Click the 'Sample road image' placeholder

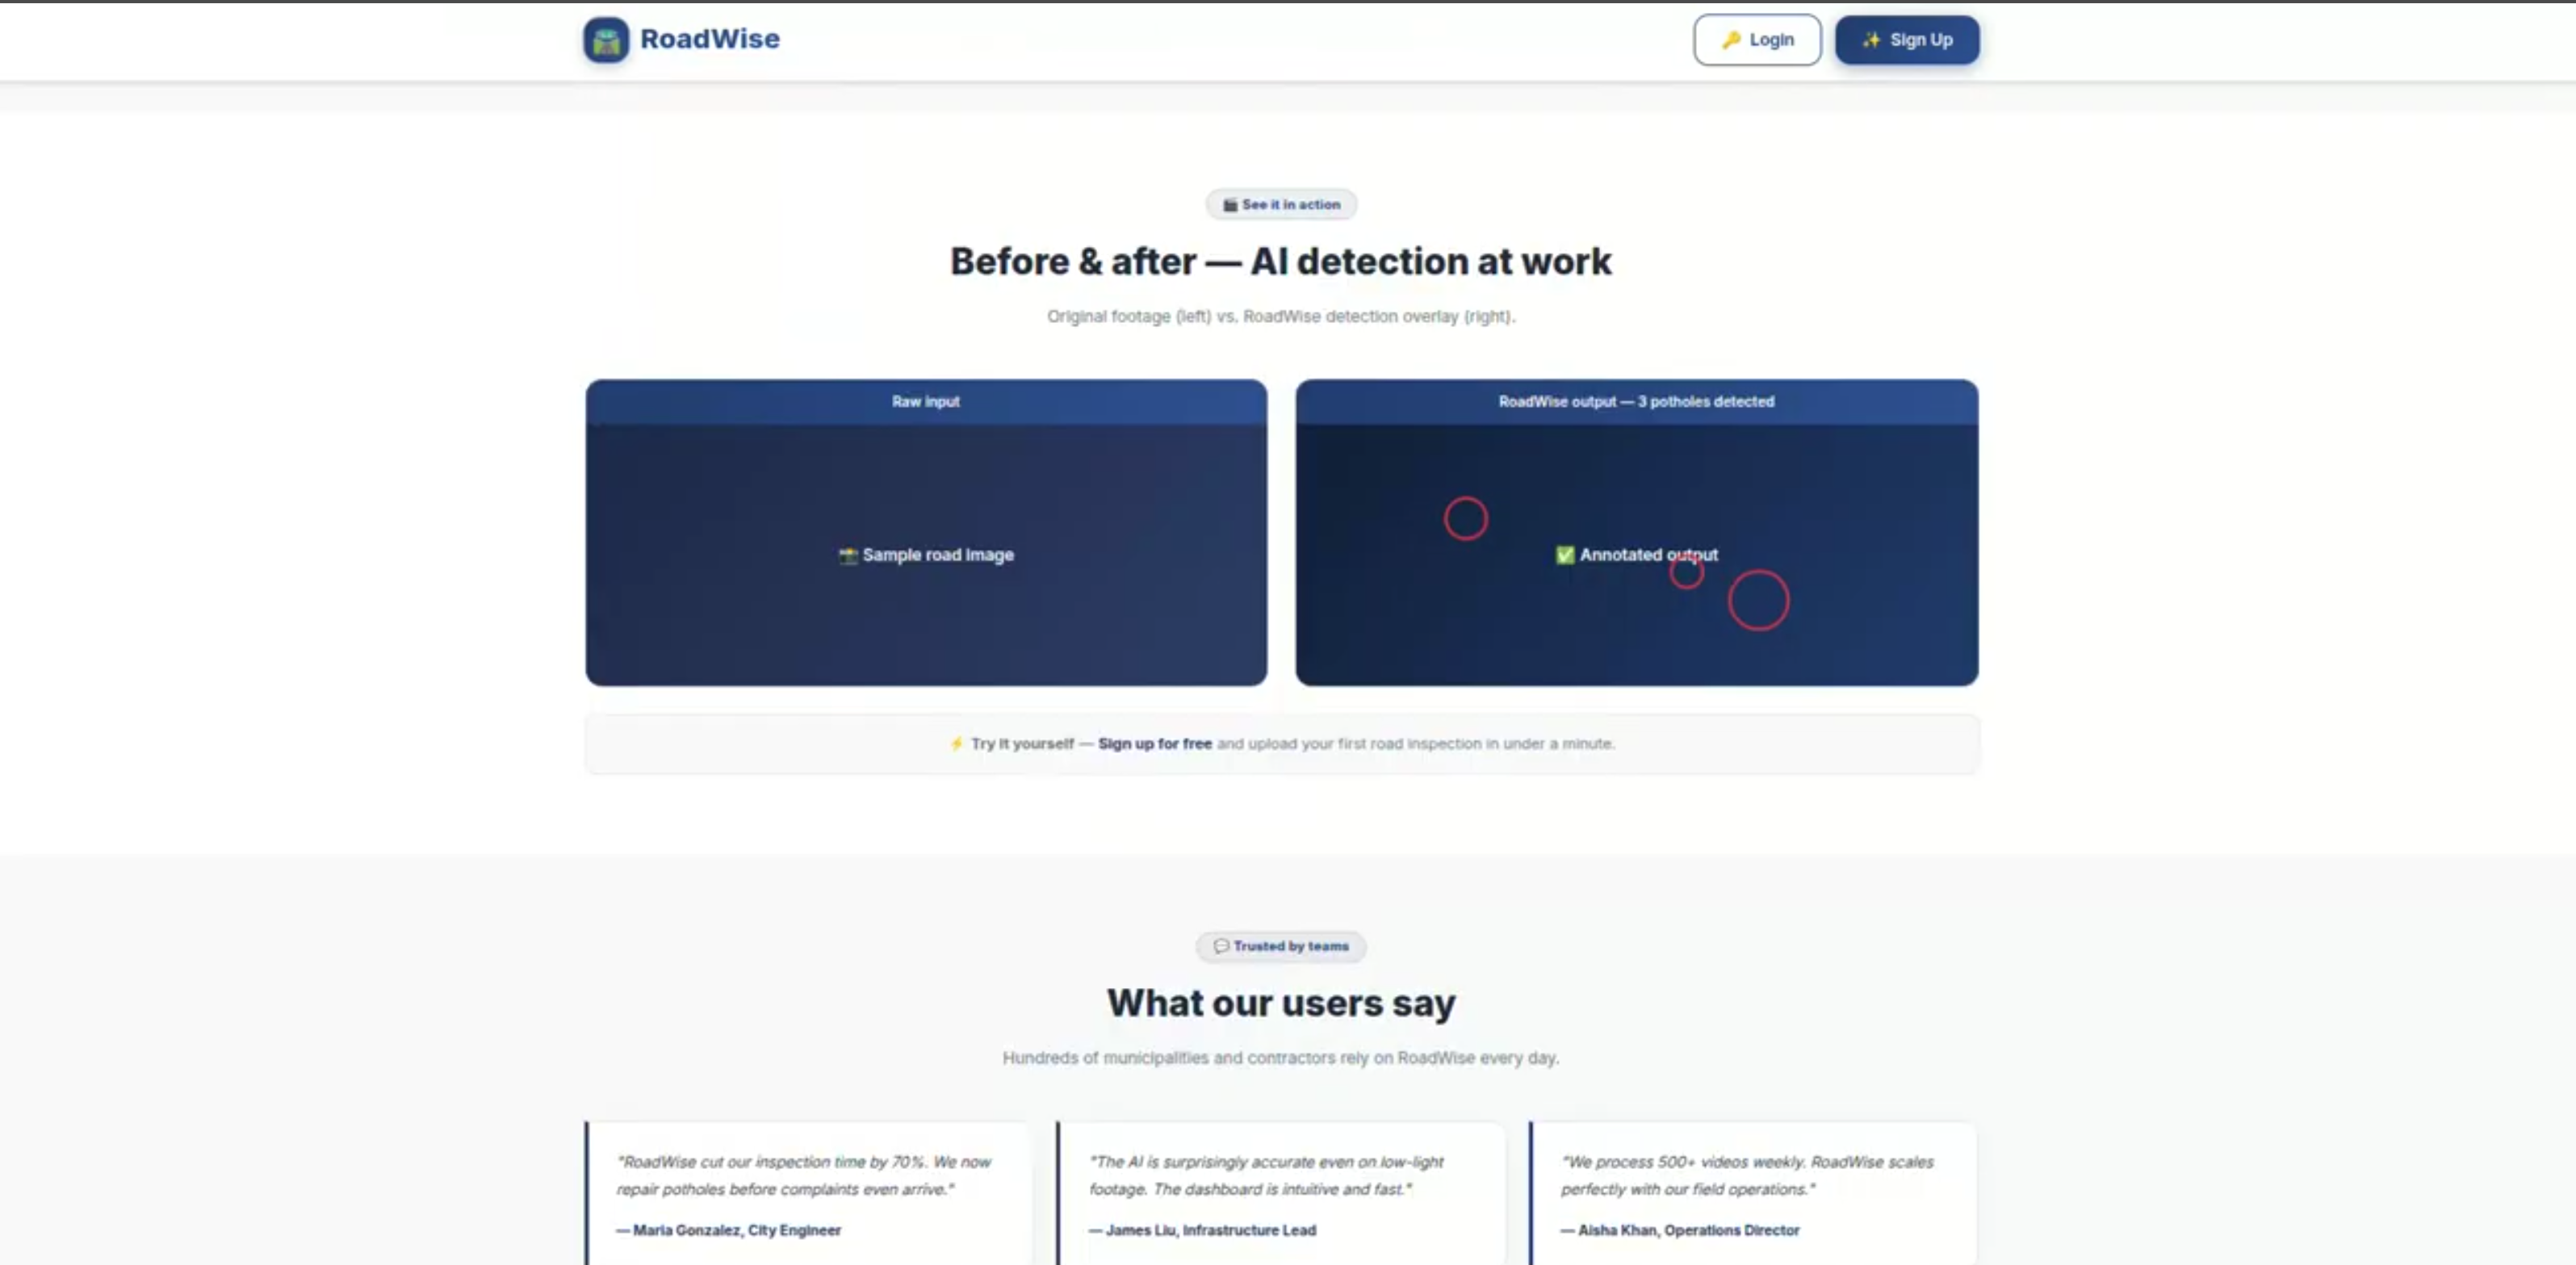(926, 555)
